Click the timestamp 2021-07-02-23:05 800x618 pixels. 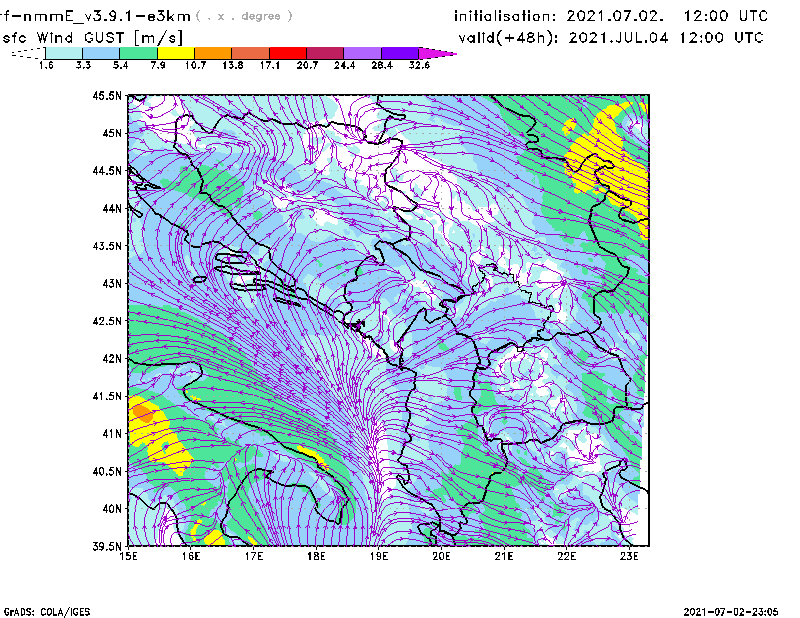[x=731, y=612]
